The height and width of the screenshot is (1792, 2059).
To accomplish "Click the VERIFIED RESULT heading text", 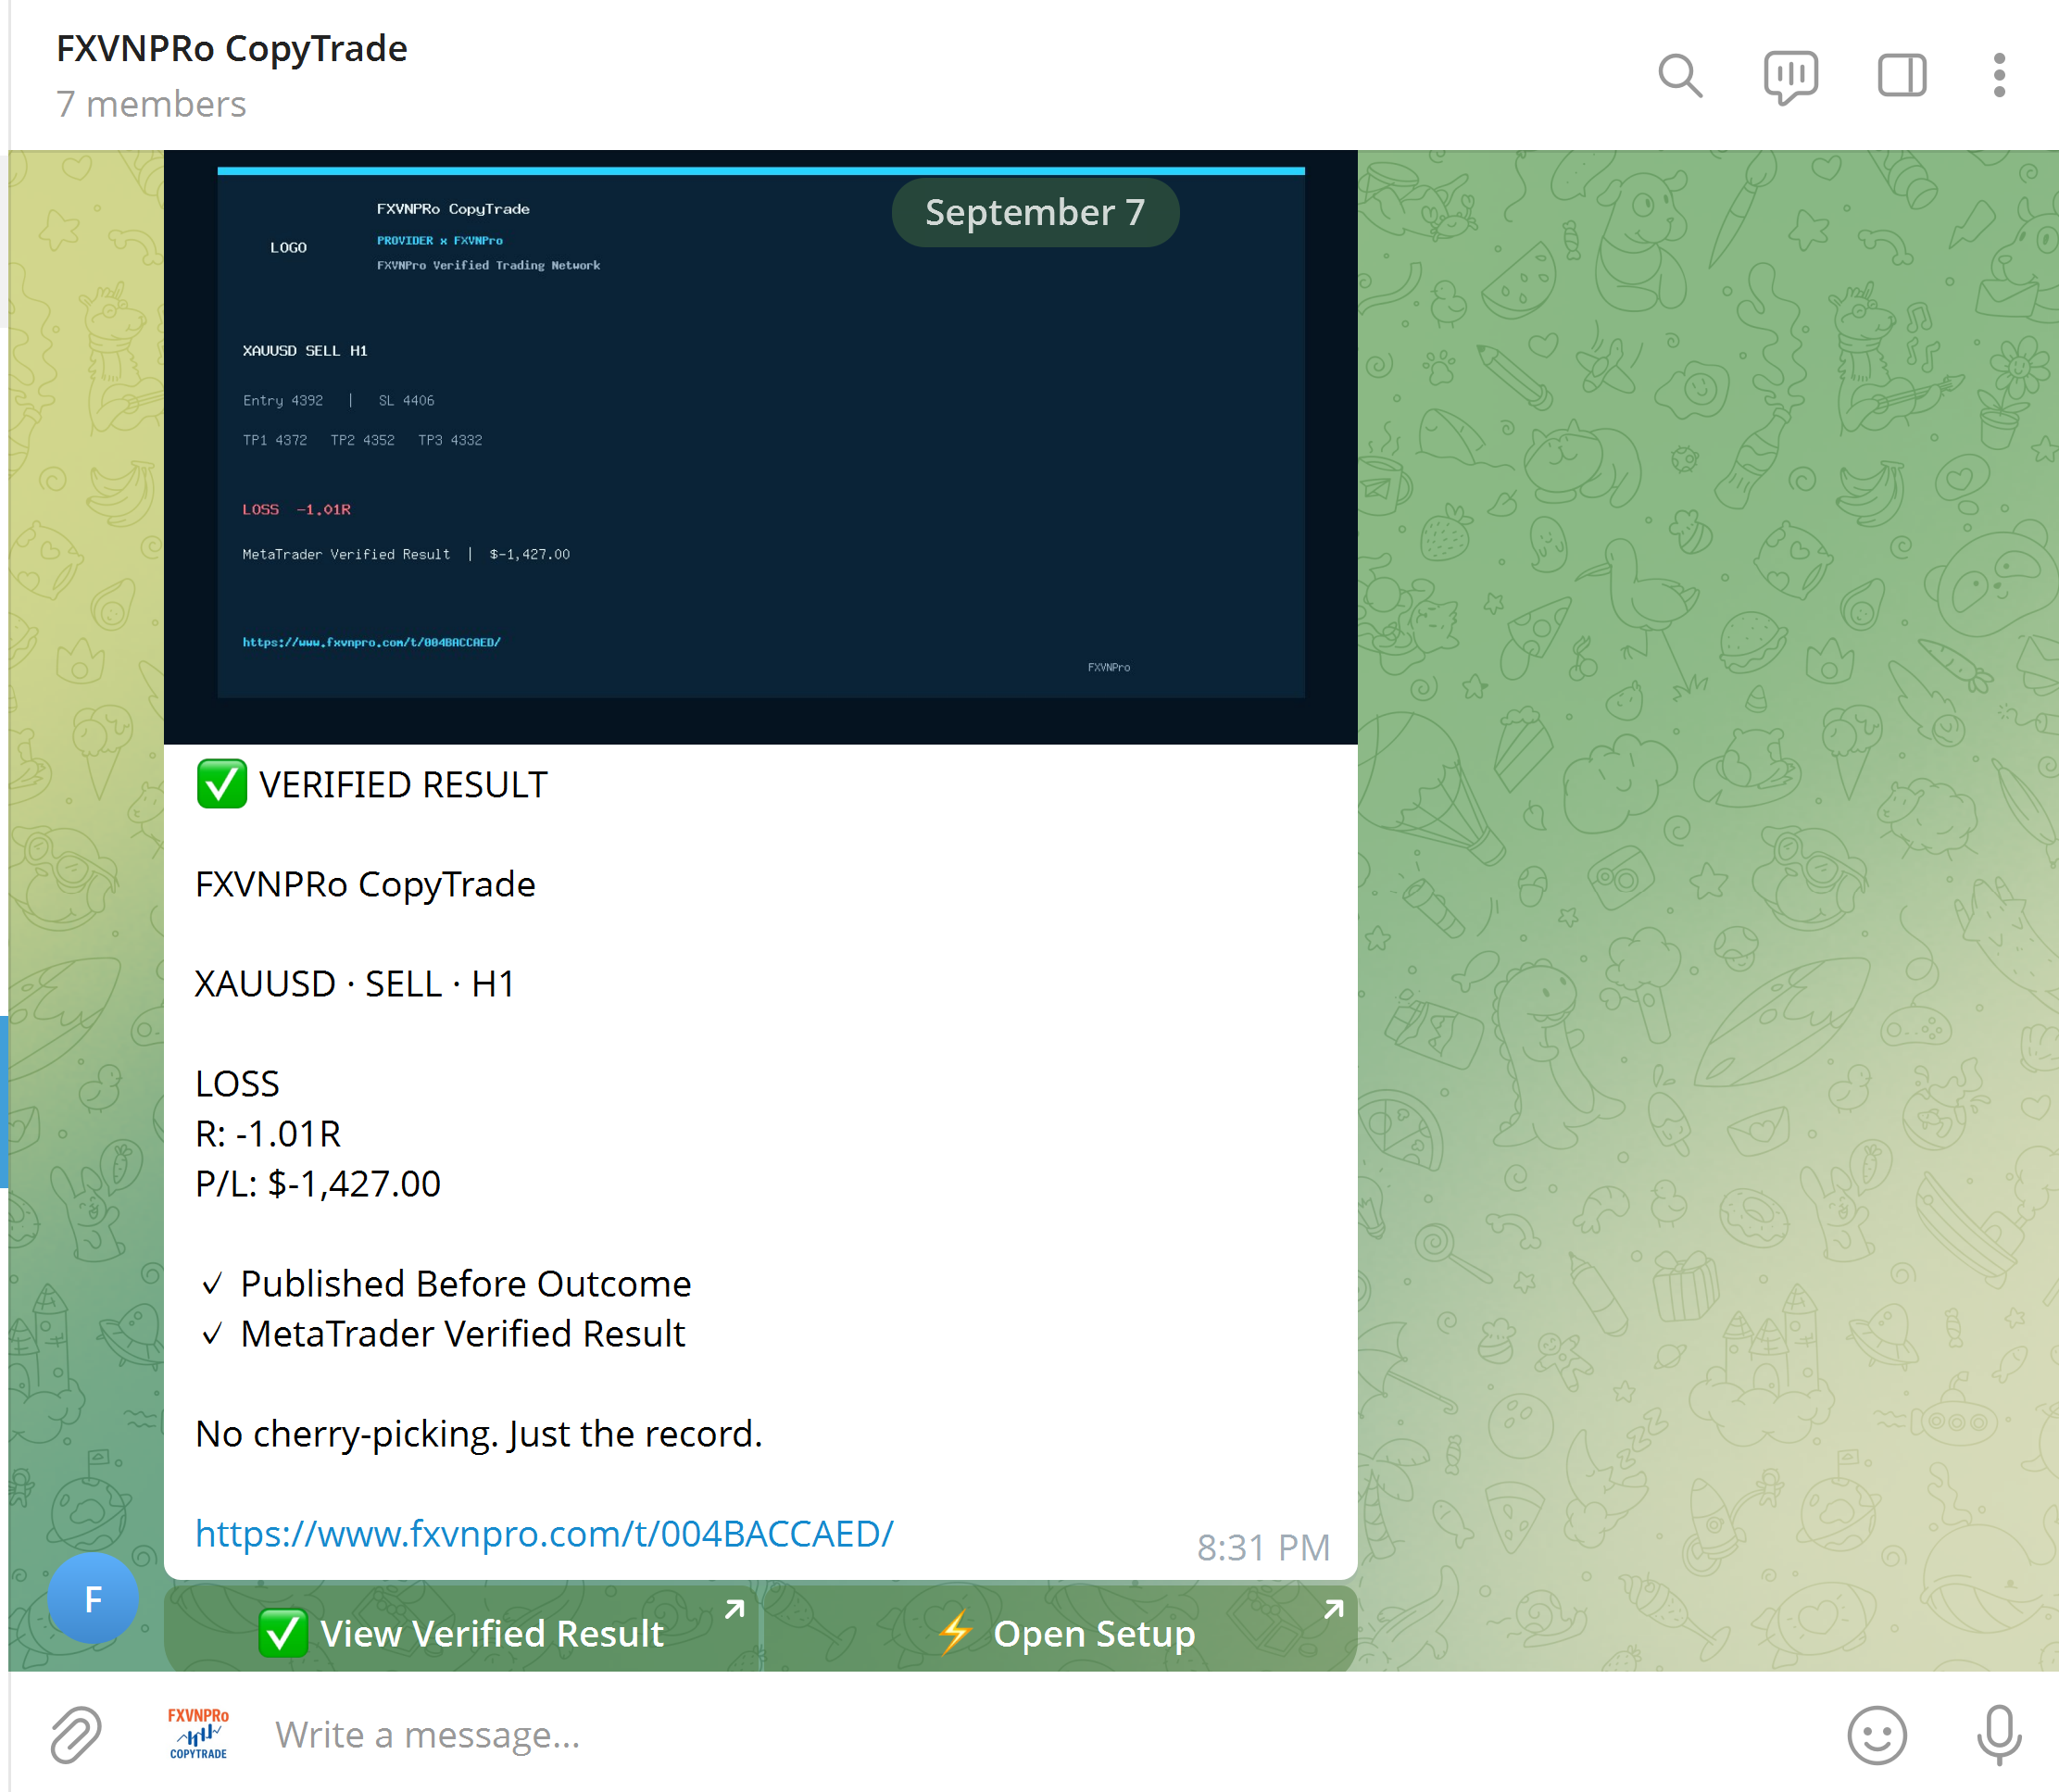I will [403, 785].
